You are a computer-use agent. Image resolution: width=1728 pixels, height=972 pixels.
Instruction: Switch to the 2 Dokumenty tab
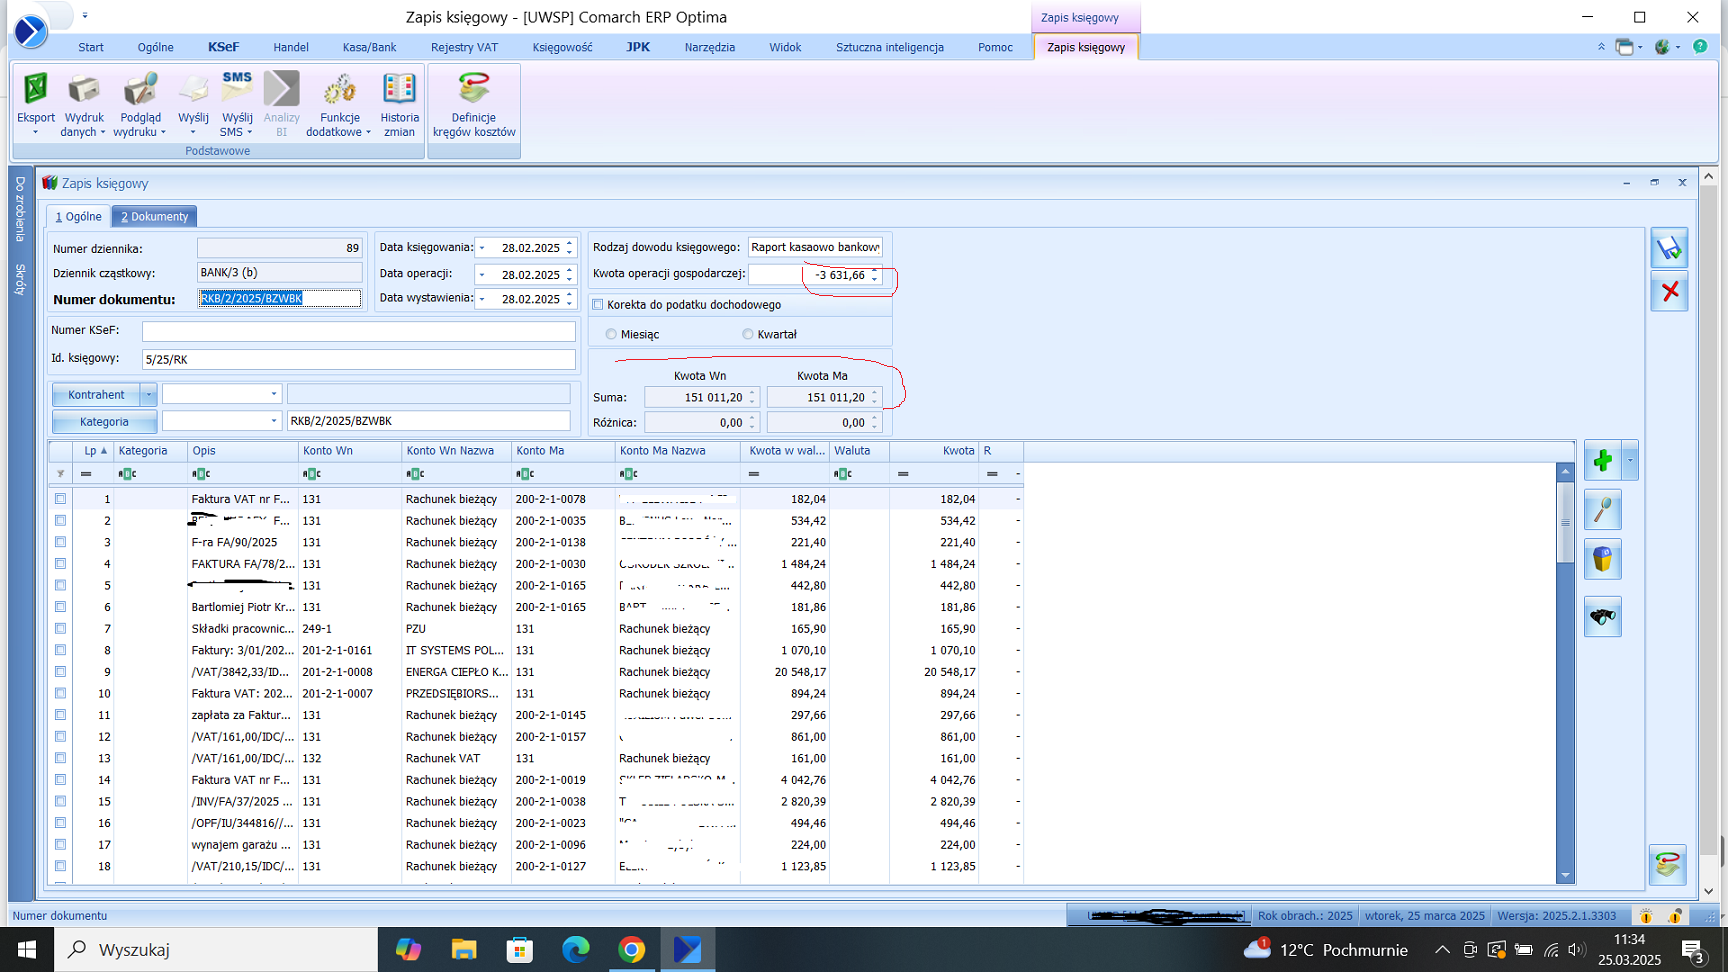[154, 217]
